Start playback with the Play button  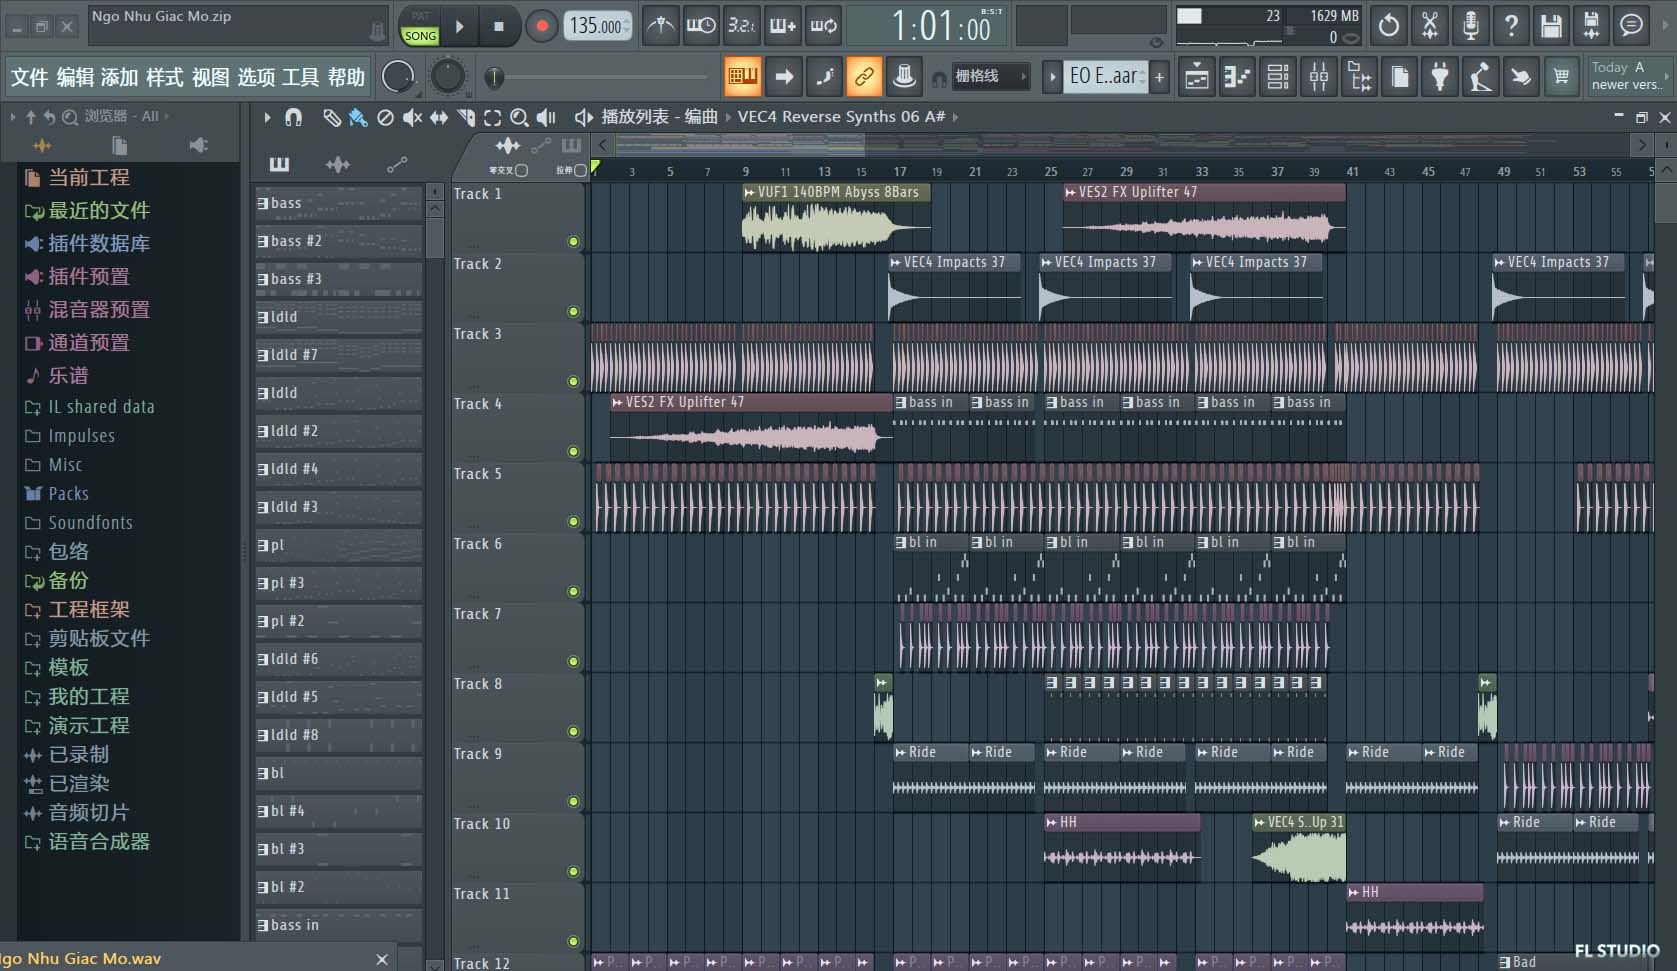460,27
